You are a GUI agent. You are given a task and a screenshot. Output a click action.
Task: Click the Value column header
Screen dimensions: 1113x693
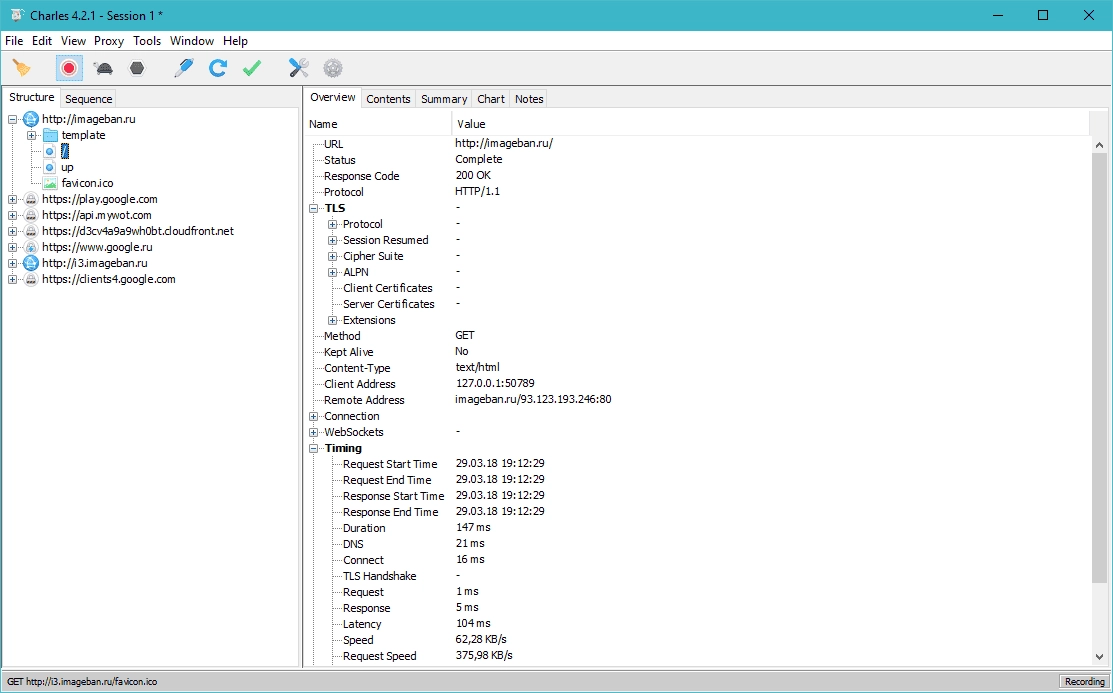[771, 124]
